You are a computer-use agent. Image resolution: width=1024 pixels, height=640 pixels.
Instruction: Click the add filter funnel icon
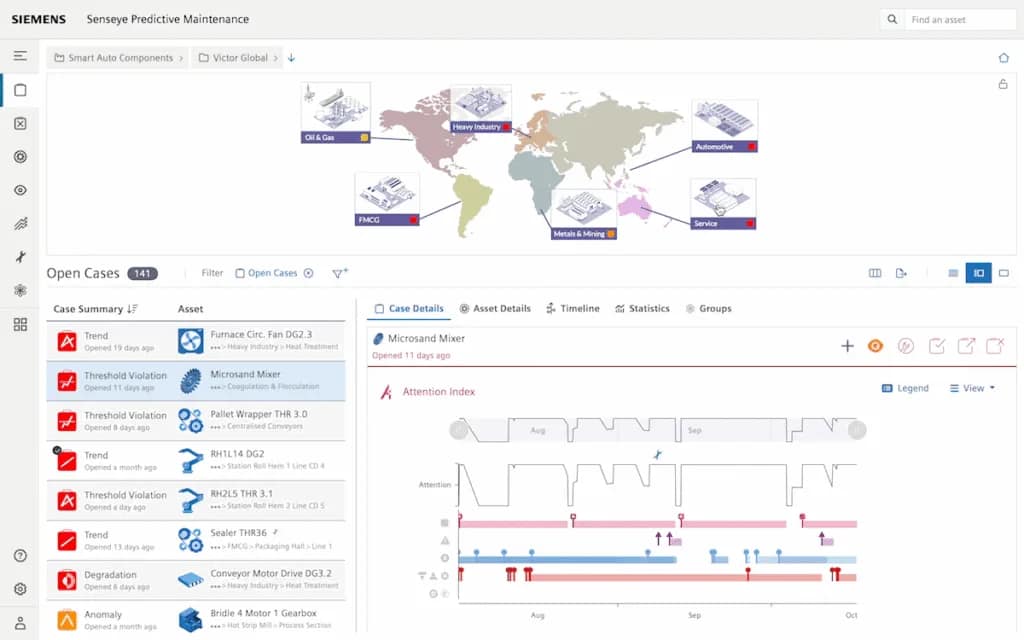(x=339, y=273)
